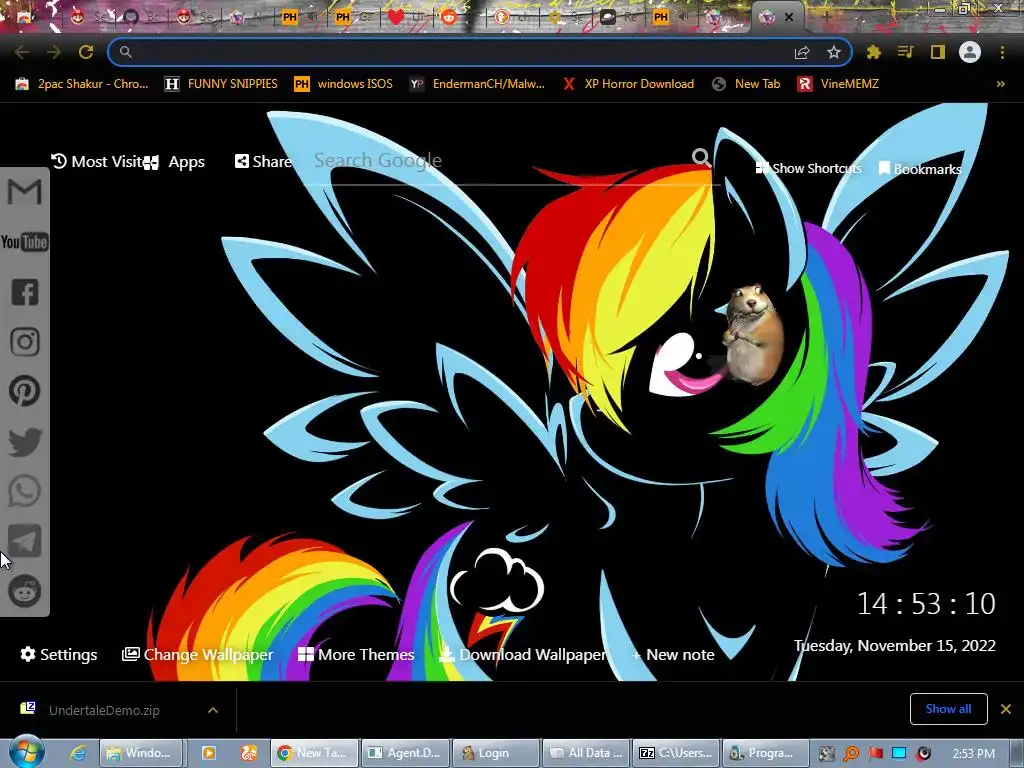This screenshot has width=1024, height=768.
Task: Switch to the Reddit tab
Action: (449, 17)
